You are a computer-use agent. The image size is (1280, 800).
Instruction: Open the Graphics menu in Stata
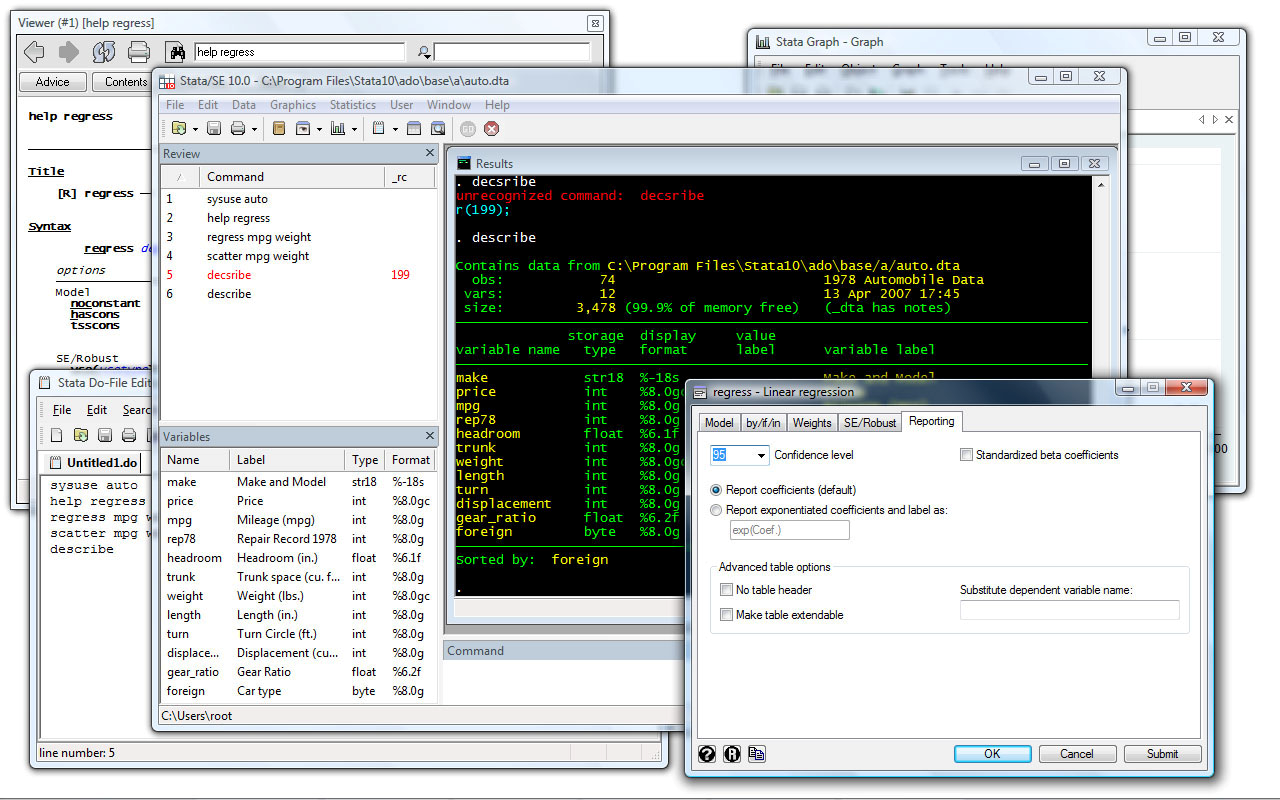pyautogui.click(x=293, y=104)
